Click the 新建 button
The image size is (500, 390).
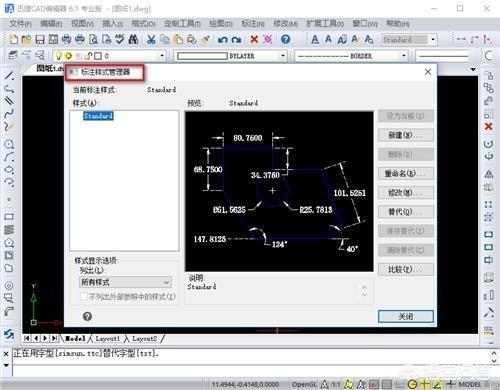pyautogui.click(x=406, y=135)
